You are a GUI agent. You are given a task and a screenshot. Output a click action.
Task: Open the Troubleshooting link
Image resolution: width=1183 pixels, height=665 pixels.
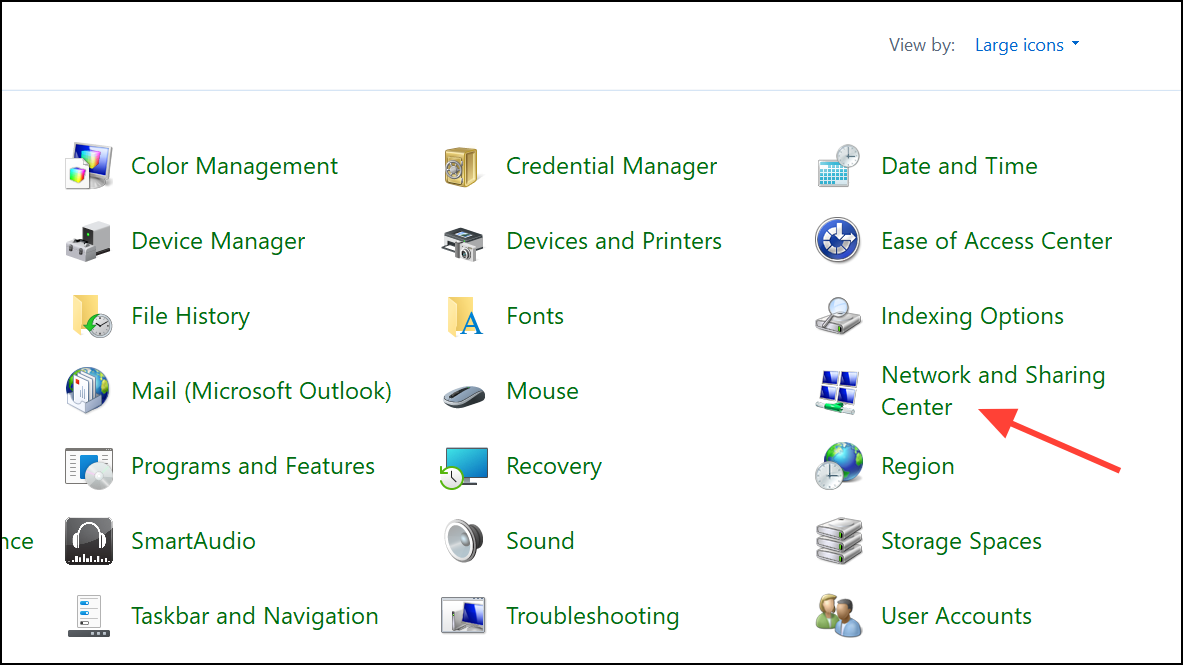point(592,616)
